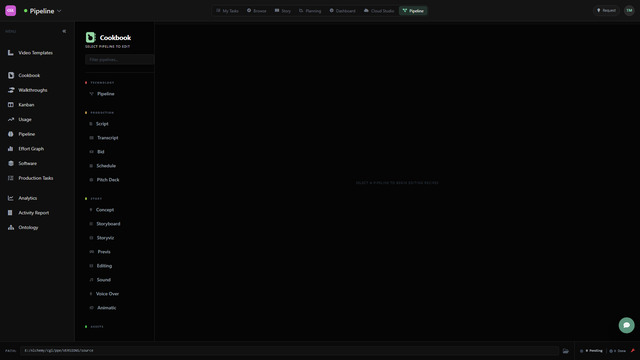Switch to the Cloud Studio tab
This screenshot has width=640, height=360.
coord(379,11)
